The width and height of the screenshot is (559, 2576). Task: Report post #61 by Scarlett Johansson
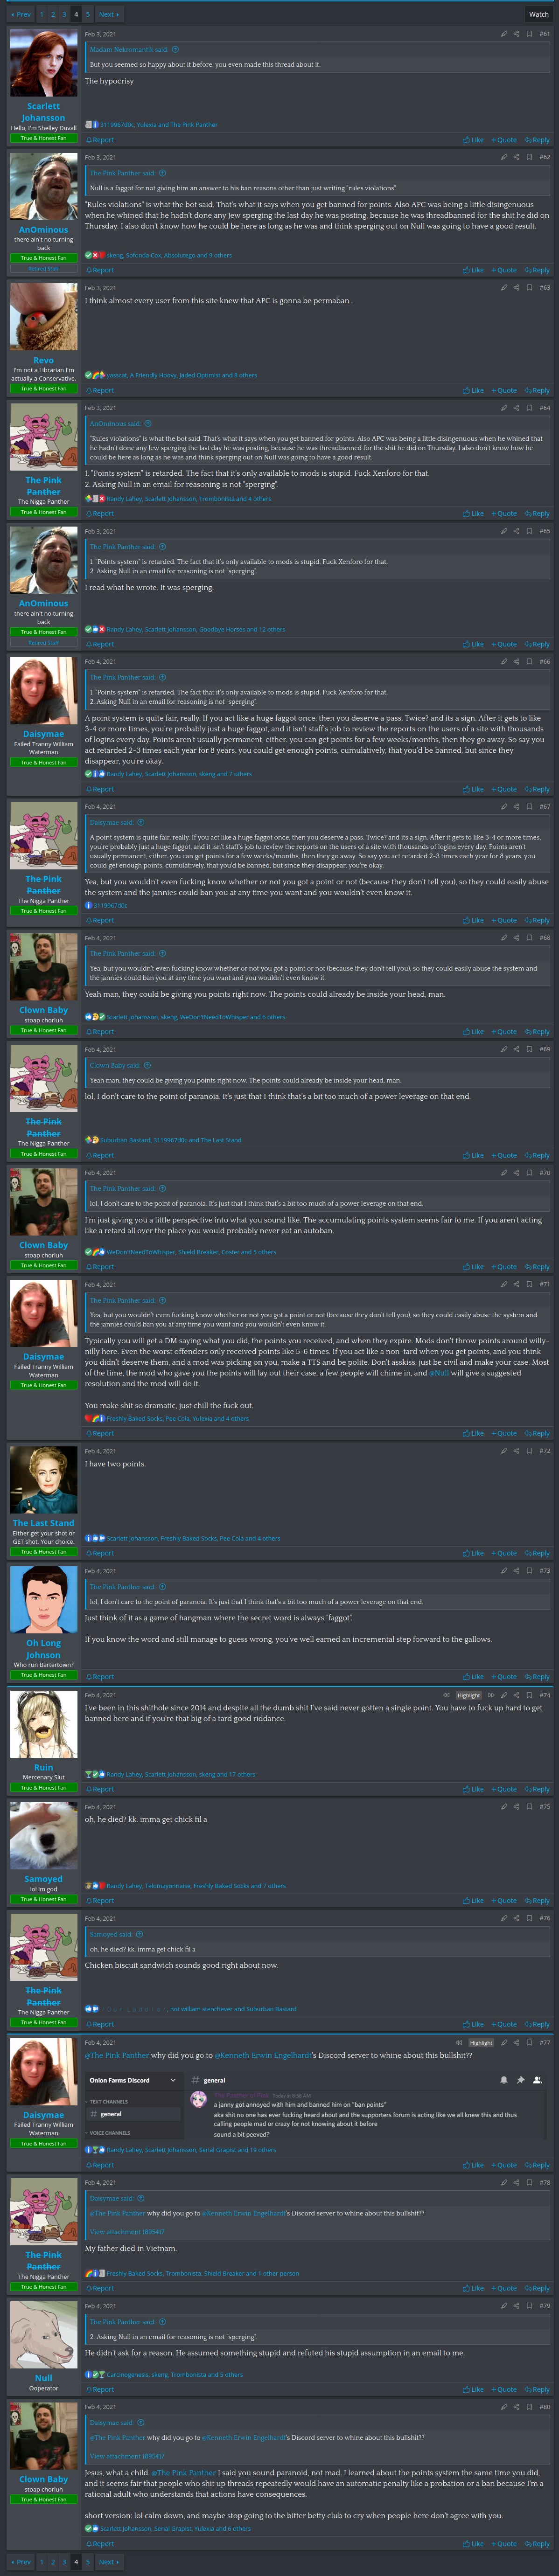tap(100, 140)
